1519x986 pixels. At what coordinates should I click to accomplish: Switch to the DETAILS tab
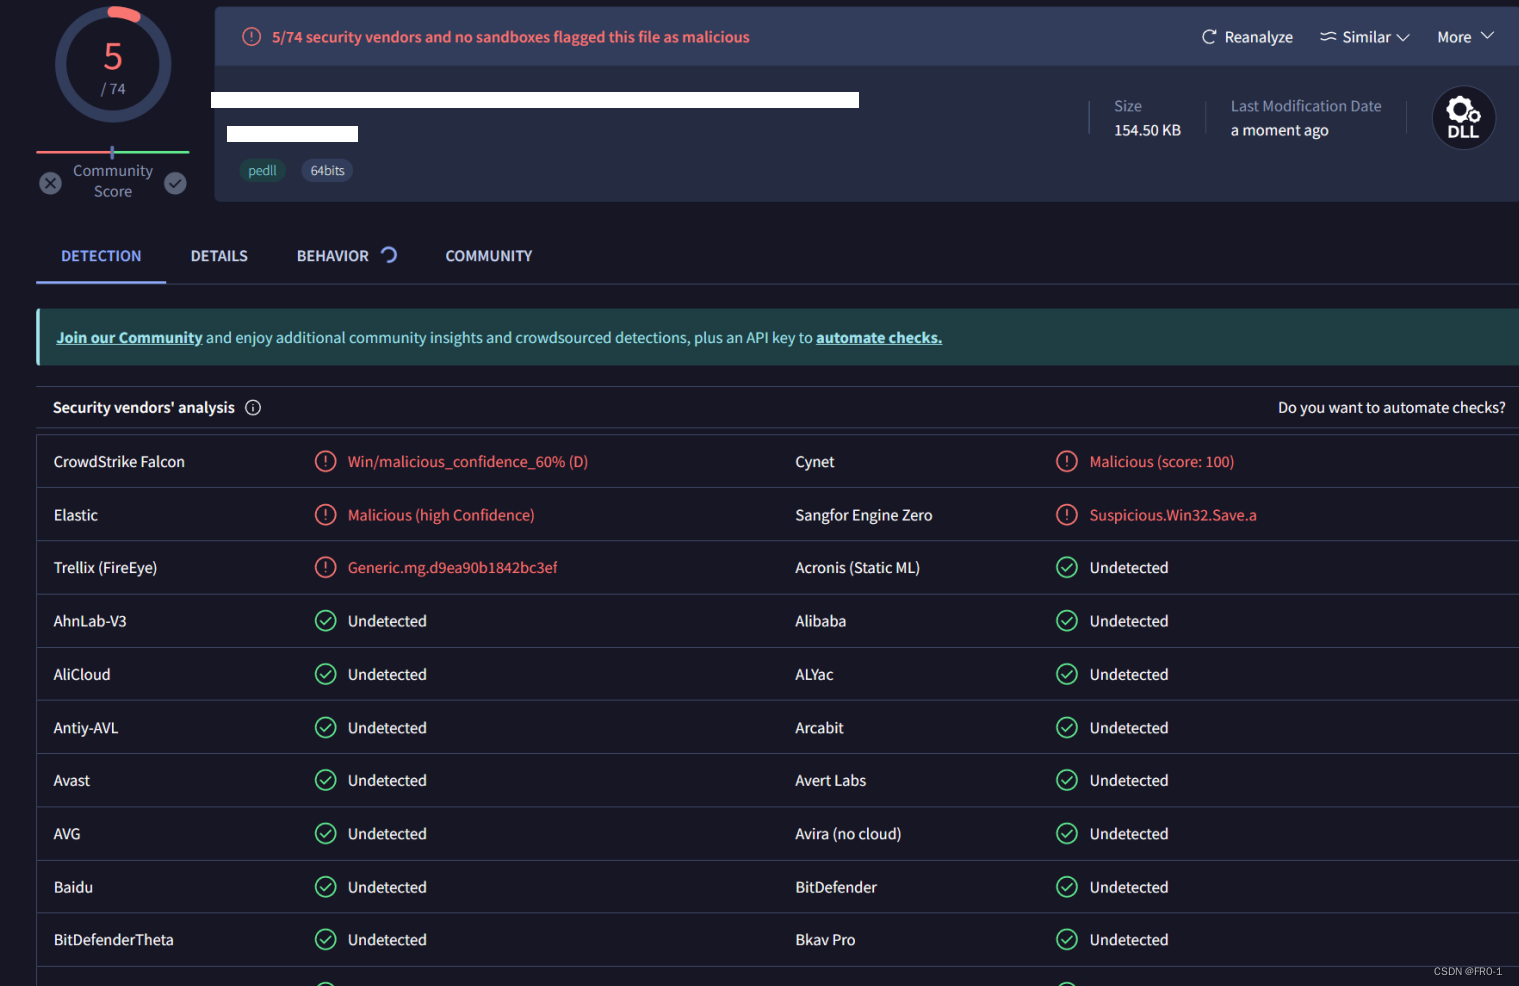(219, 256)
